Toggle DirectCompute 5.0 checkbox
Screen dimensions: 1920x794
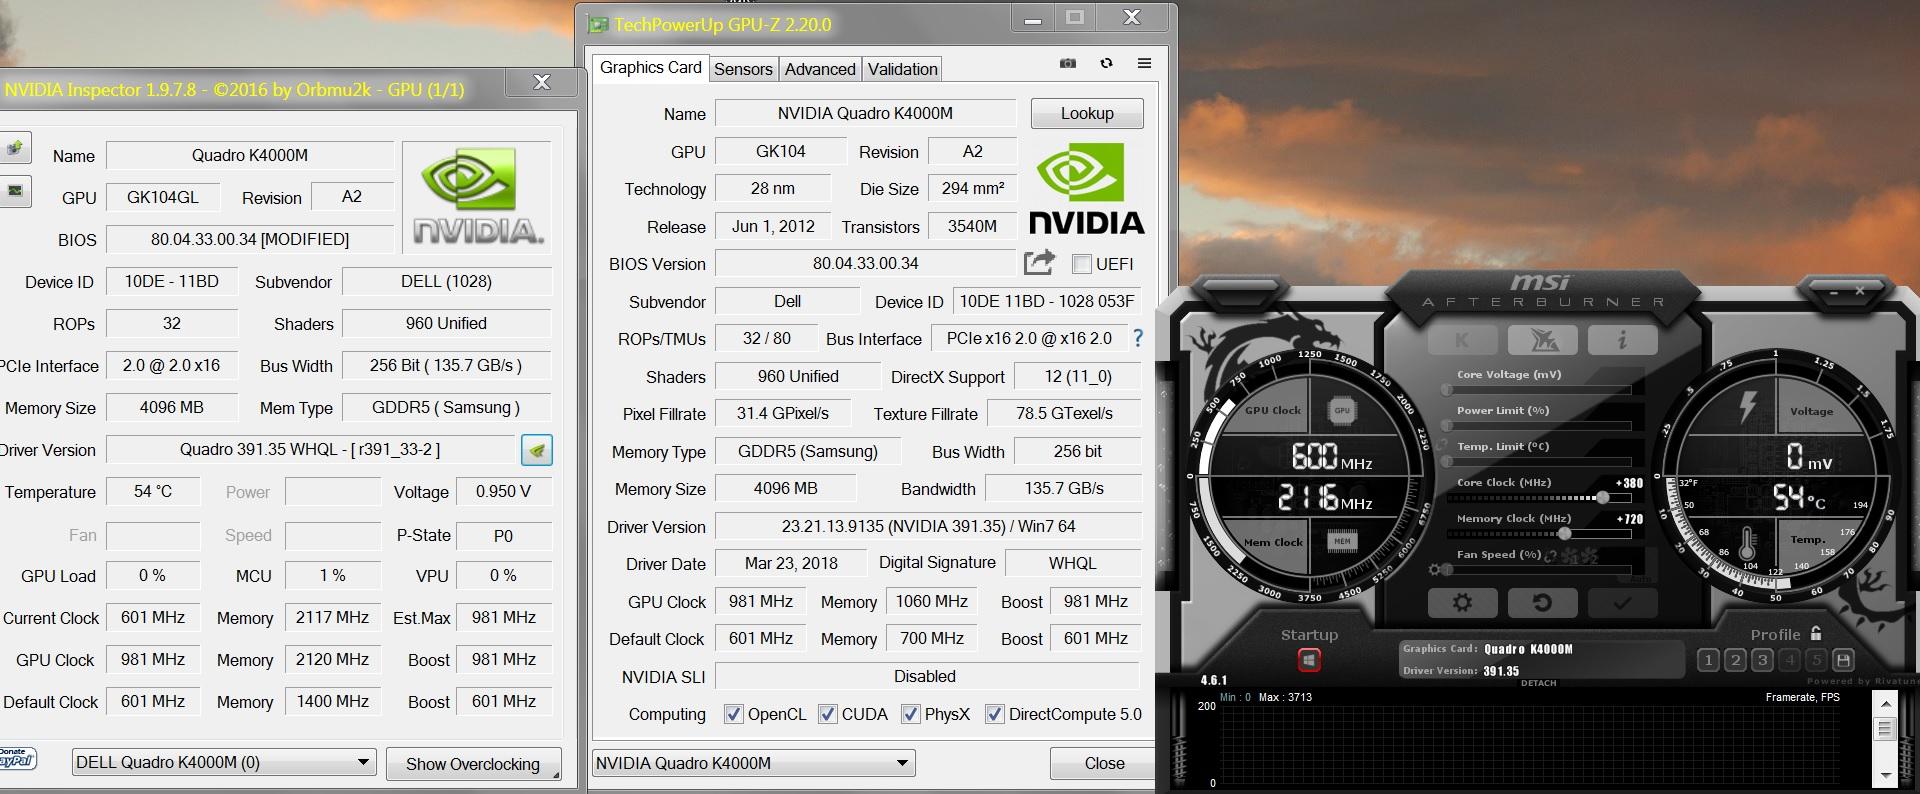994,714
